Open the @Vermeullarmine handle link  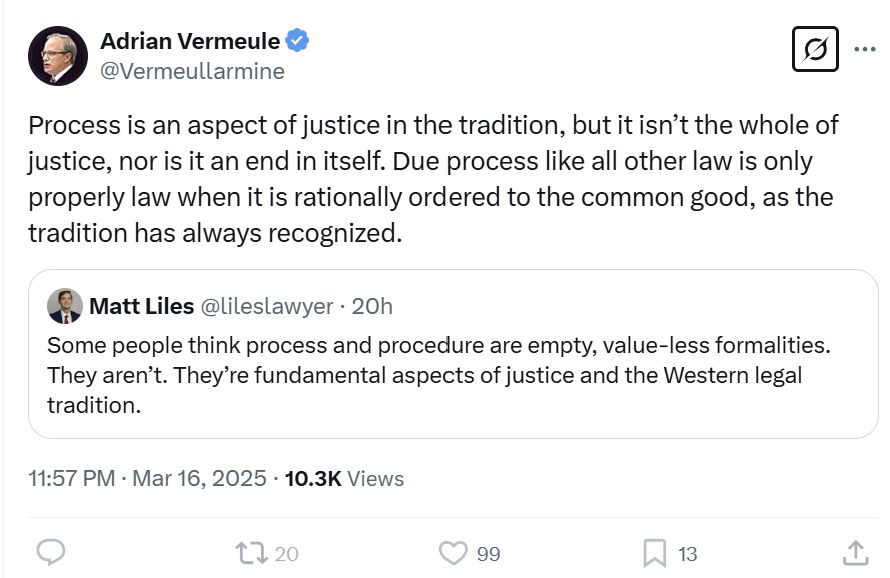pyautogui.click(x=192, y=71)
